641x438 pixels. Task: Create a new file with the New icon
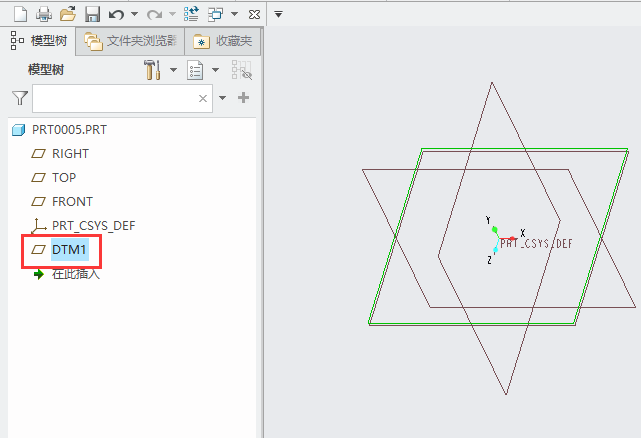pos(20,14)
